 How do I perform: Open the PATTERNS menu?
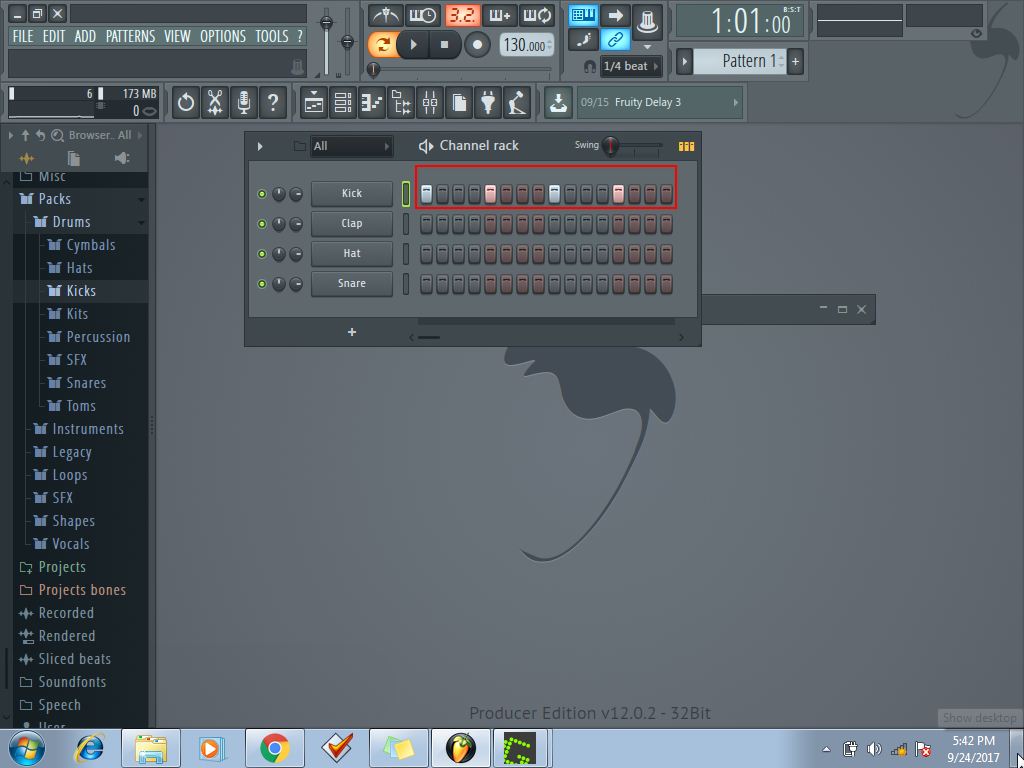point(130,36)
